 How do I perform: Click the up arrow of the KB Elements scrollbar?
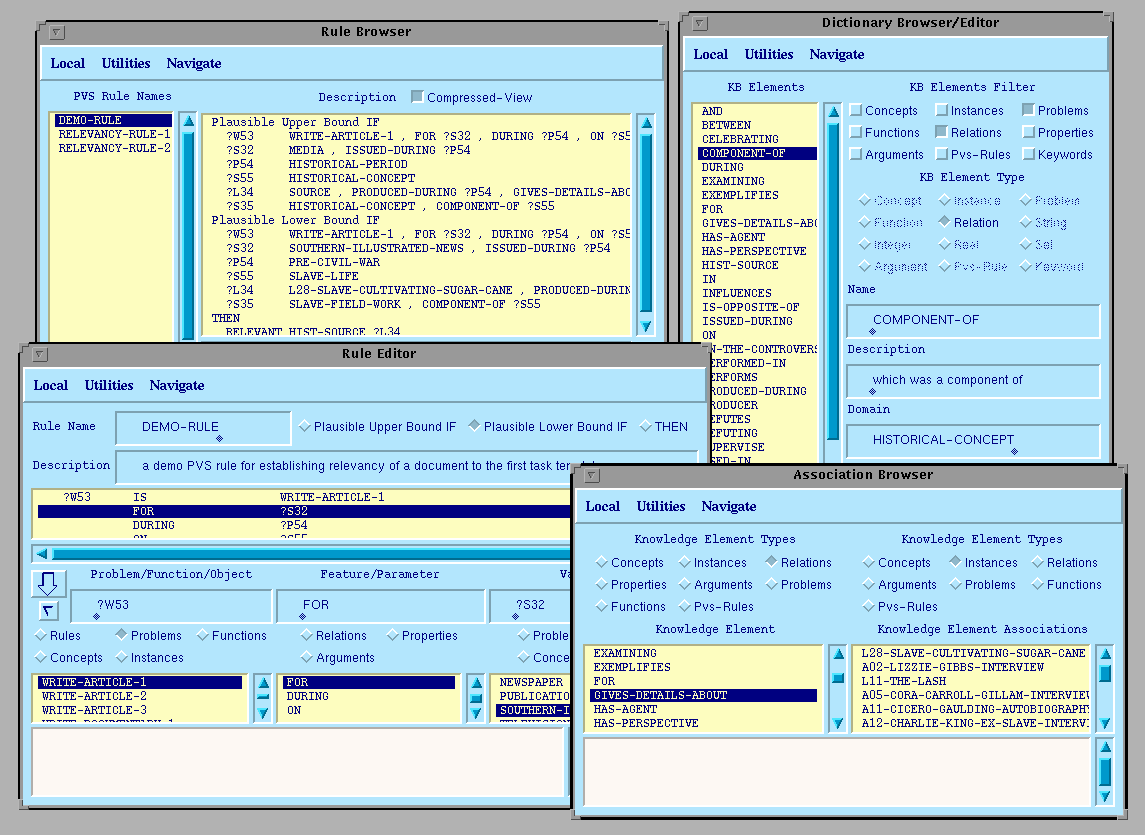pyautogui.click(x=832, y=112)
